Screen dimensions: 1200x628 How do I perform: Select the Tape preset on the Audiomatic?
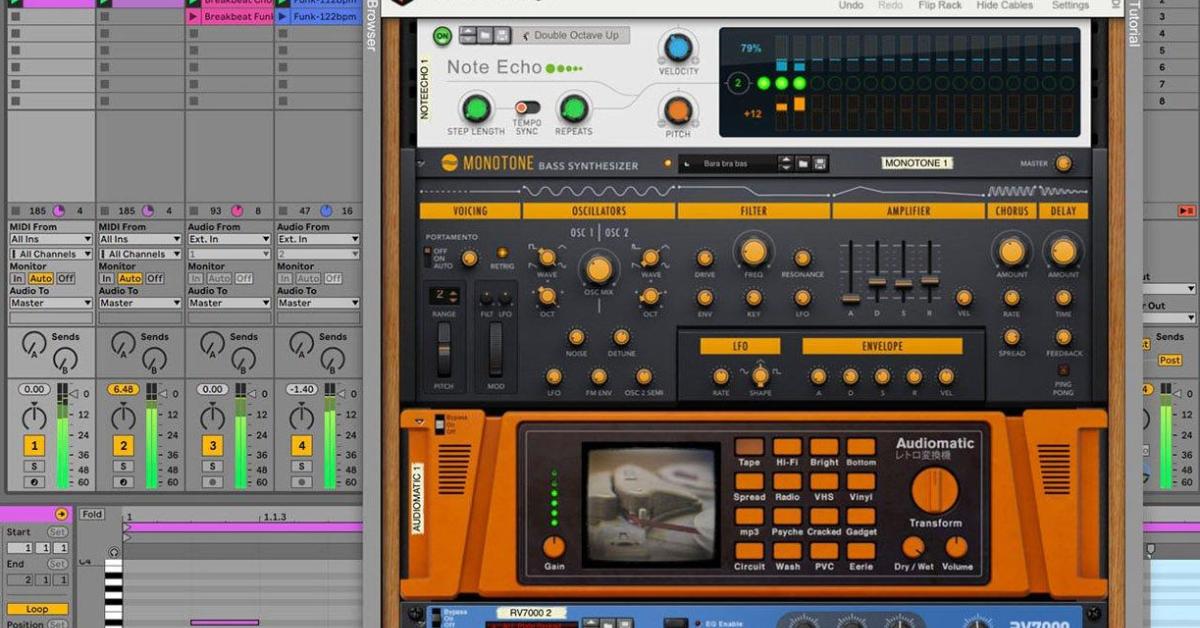[749, 447]
